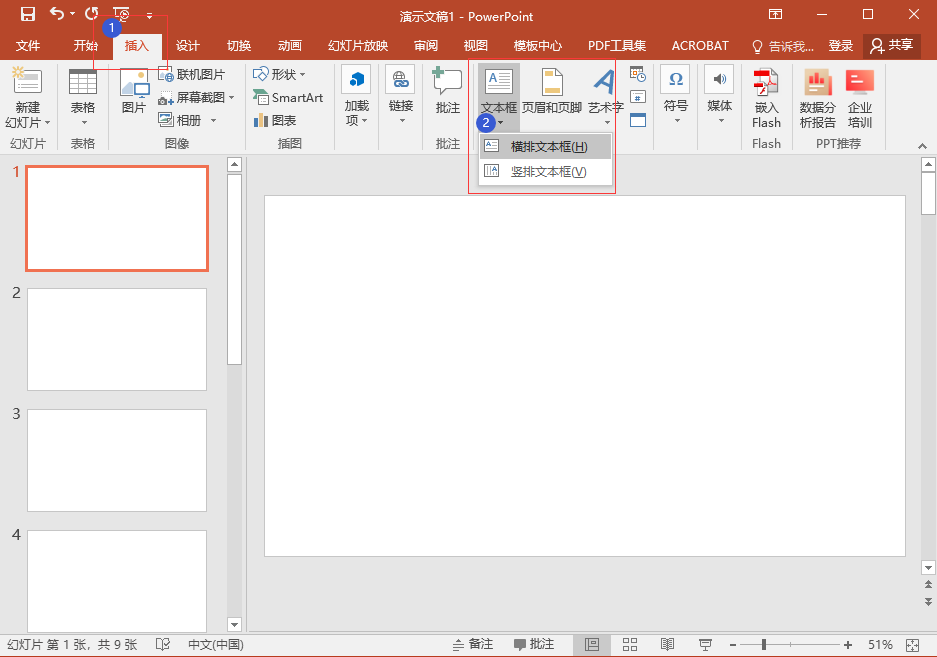Fit slide to current window
This screenshot has height=657, width=937.
[x=912, y=644]
